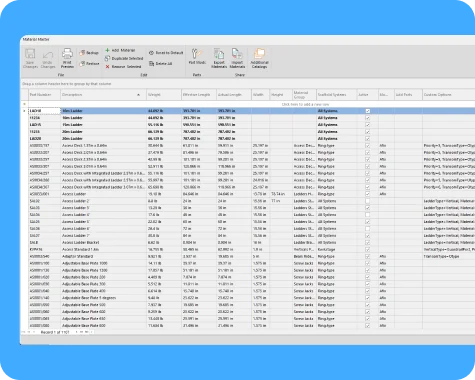Viewport: 475px width, 380px height.
Task: Toggle Active checkbox for Access Ladder Bracket row
Action: point(368,243)
